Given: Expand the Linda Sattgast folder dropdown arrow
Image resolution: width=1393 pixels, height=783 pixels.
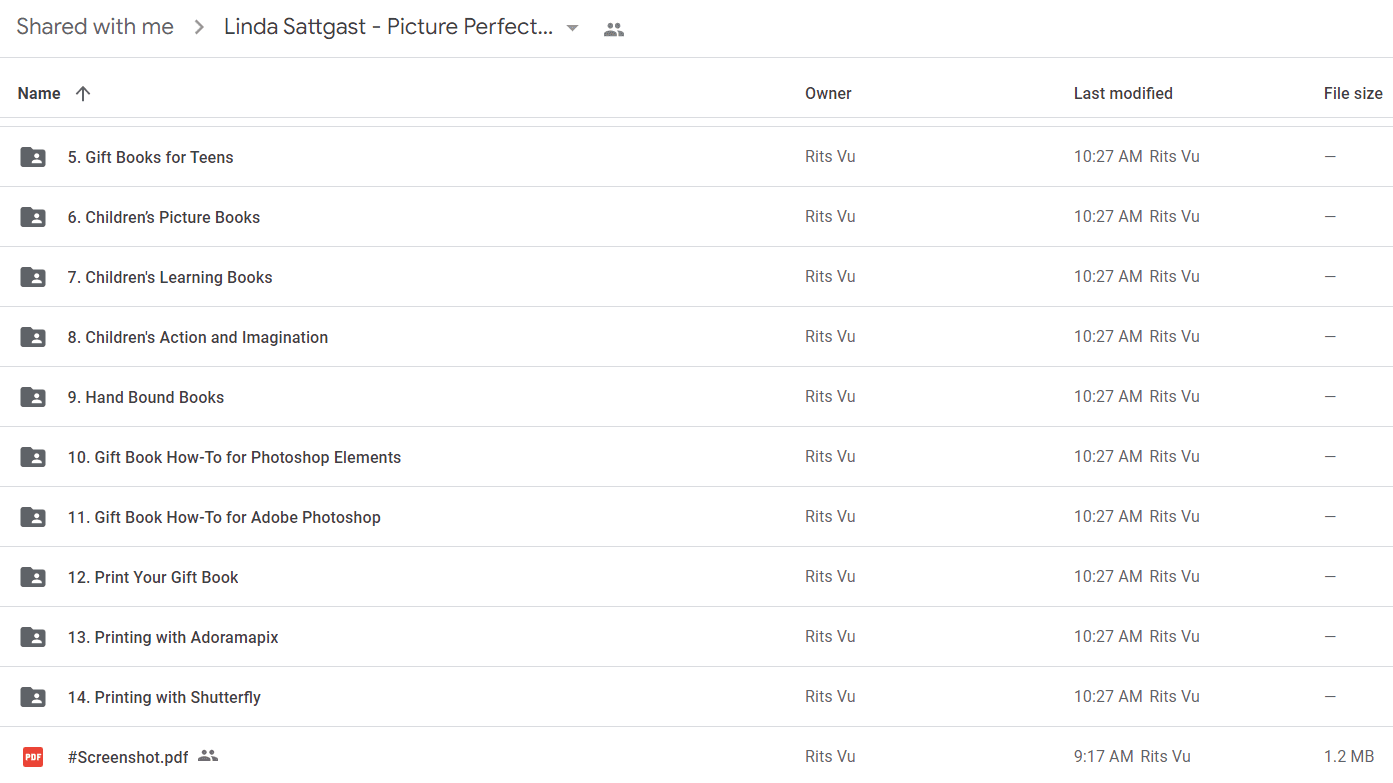Looking at the screenshot, I should [x=572, y=28].
